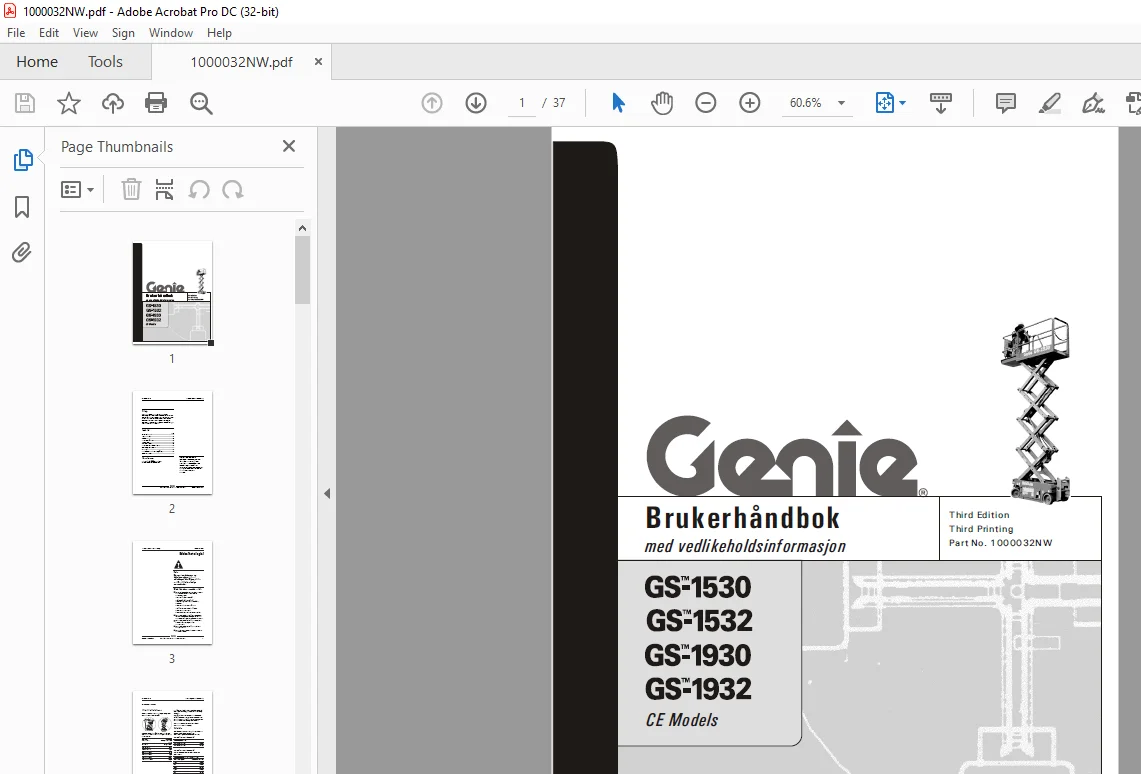
Task: Activate the hand pan tool
Action: coord(661,103)
